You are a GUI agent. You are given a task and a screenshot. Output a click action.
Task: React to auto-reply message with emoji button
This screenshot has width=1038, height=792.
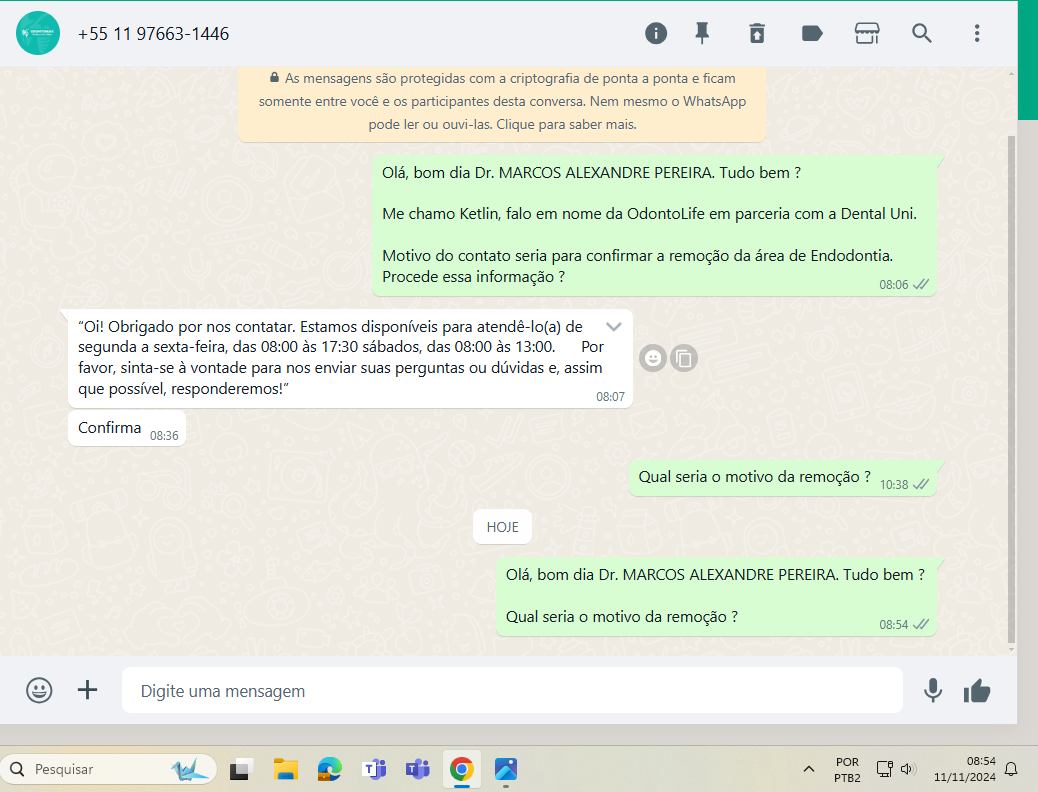pos(652,358)
